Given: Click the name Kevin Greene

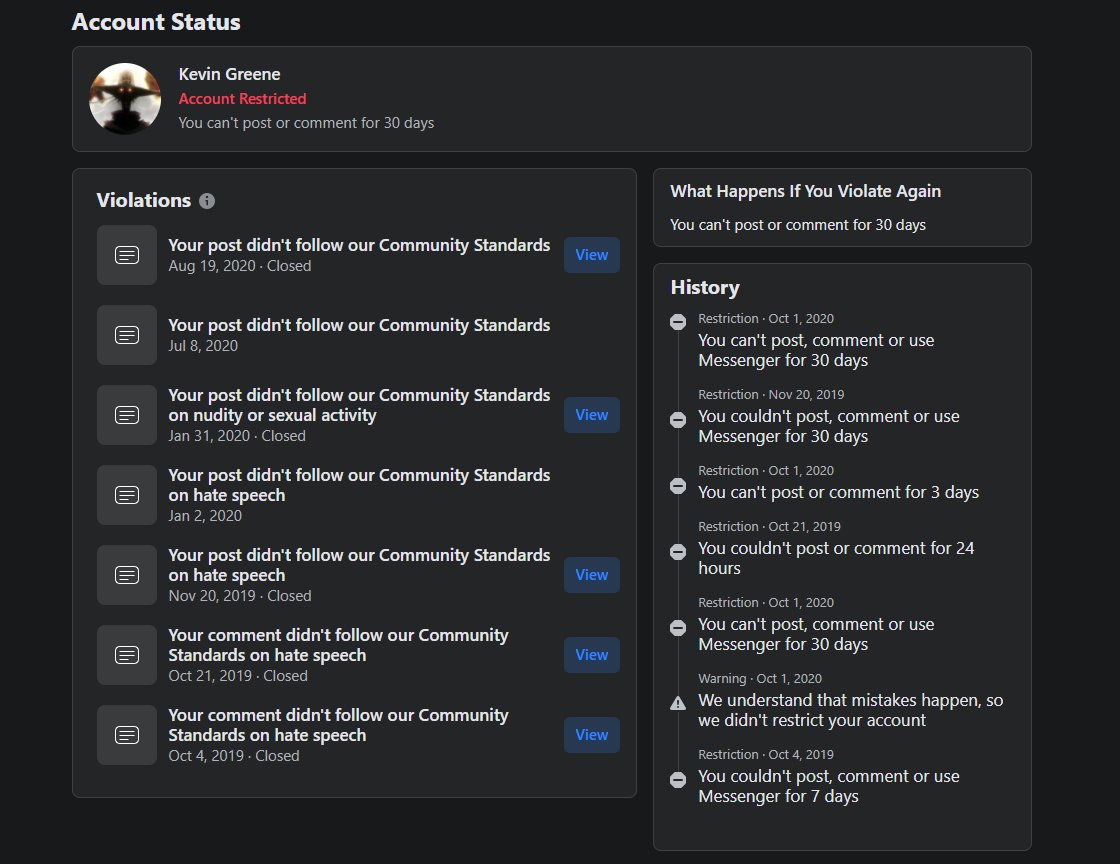Looking at the screenshot, I should pyautogui.click(x=229, y=74).
